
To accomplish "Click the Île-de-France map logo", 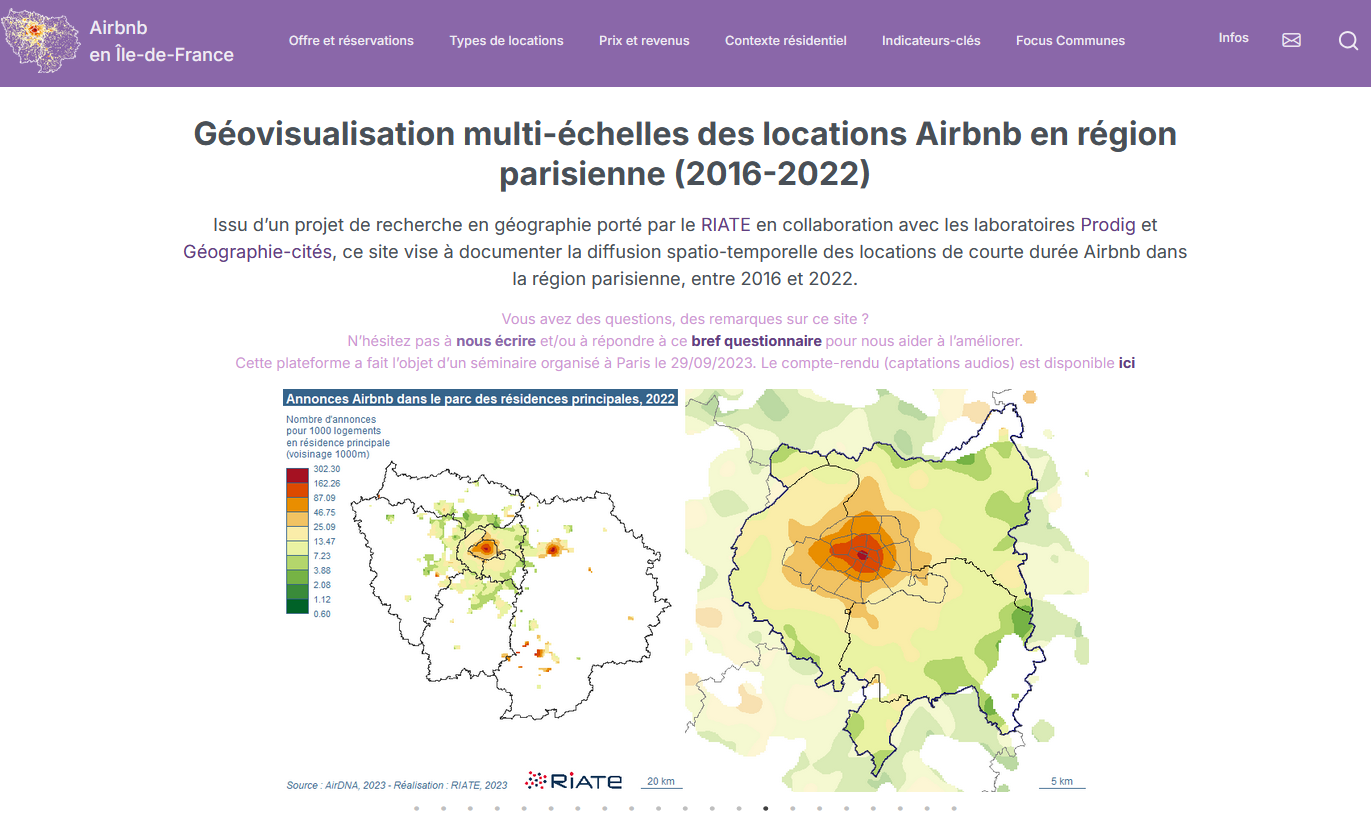I will [38, 39].
